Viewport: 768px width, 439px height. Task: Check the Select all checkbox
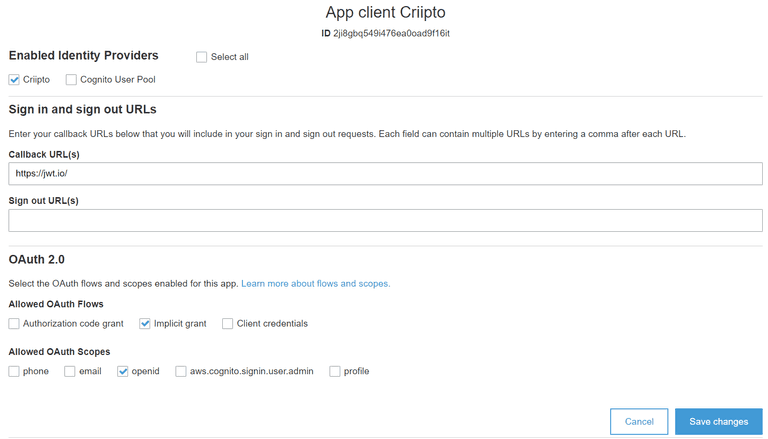(x=201, y=57)
